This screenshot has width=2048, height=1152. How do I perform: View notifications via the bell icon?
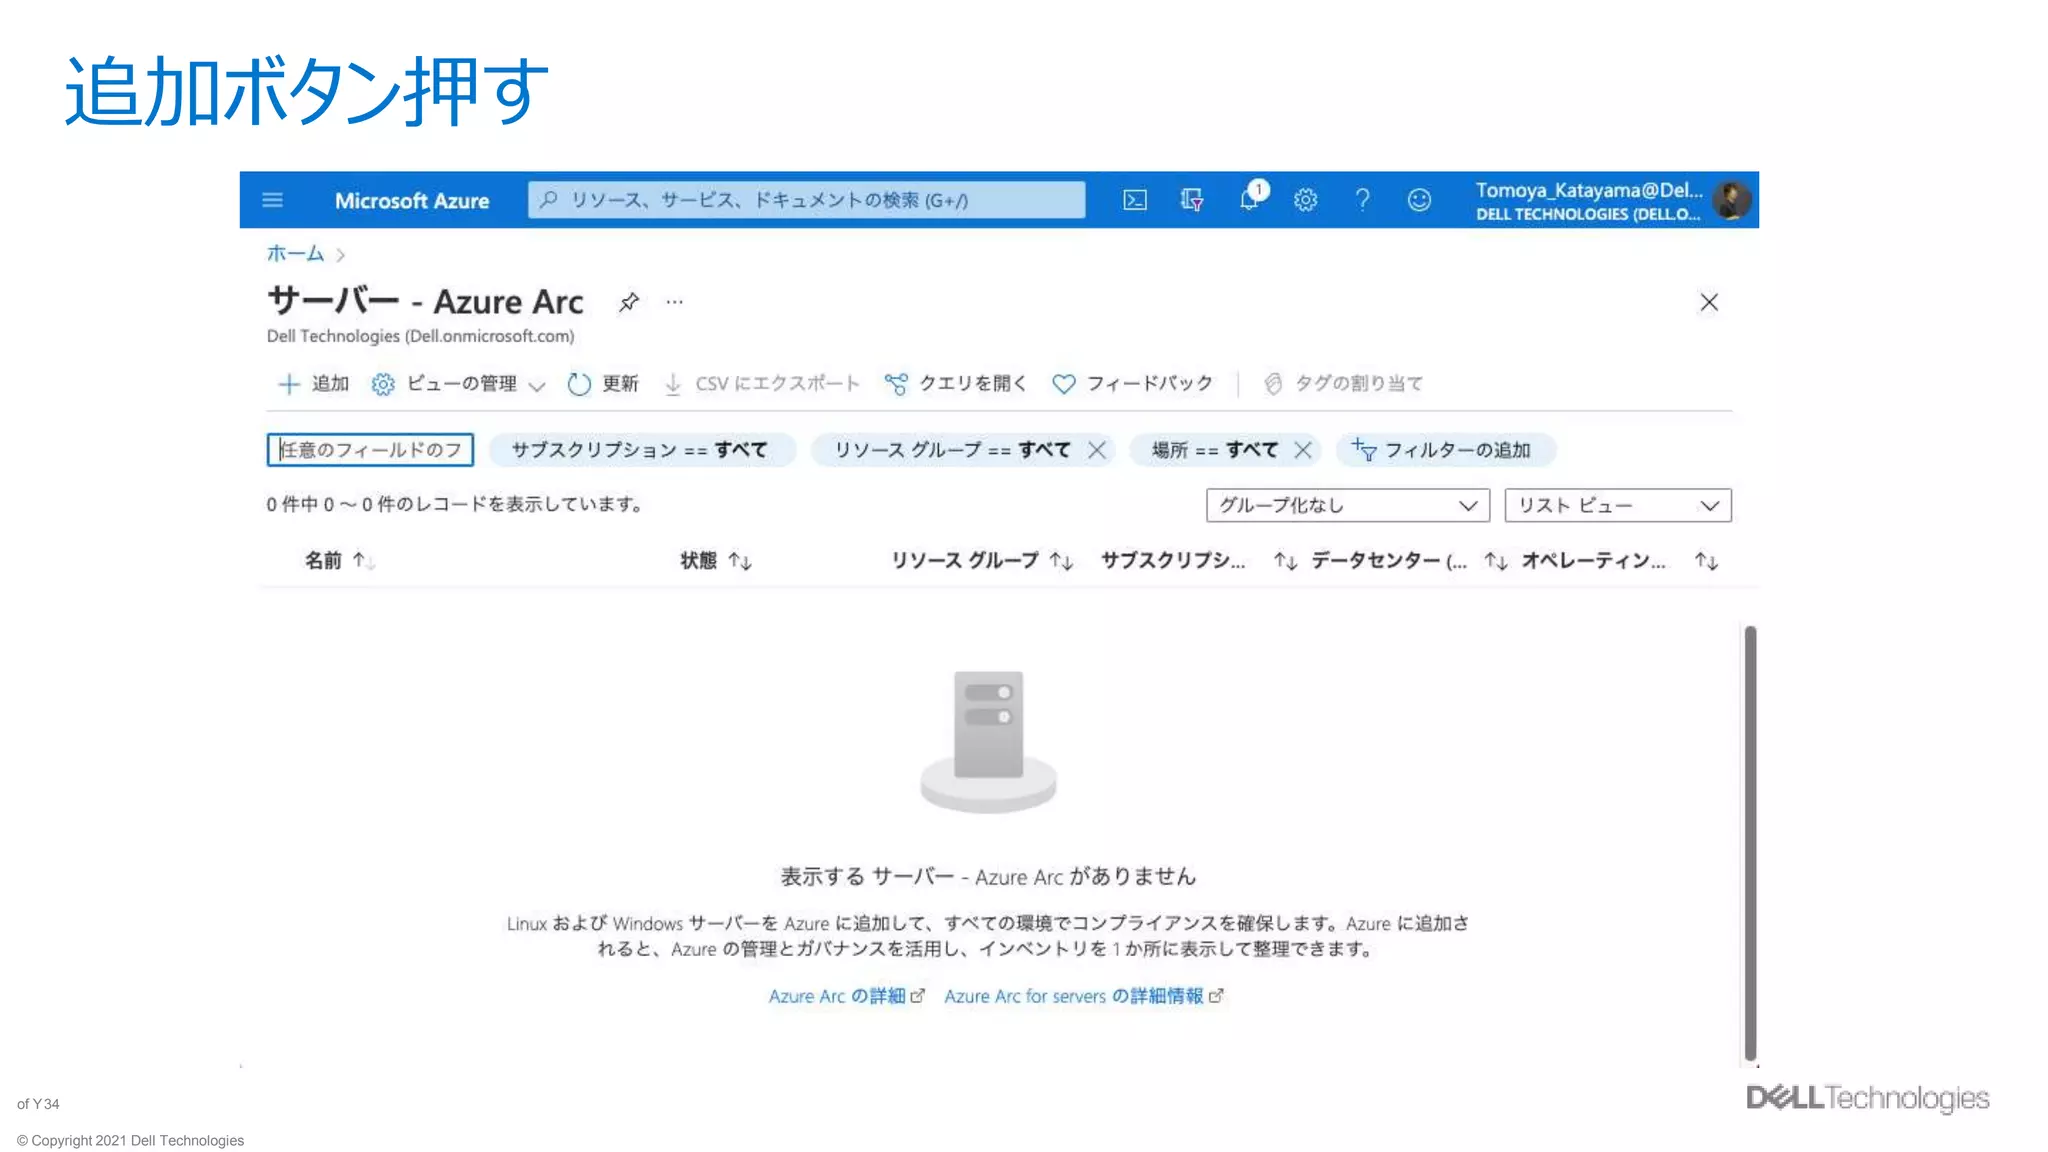1251,197
